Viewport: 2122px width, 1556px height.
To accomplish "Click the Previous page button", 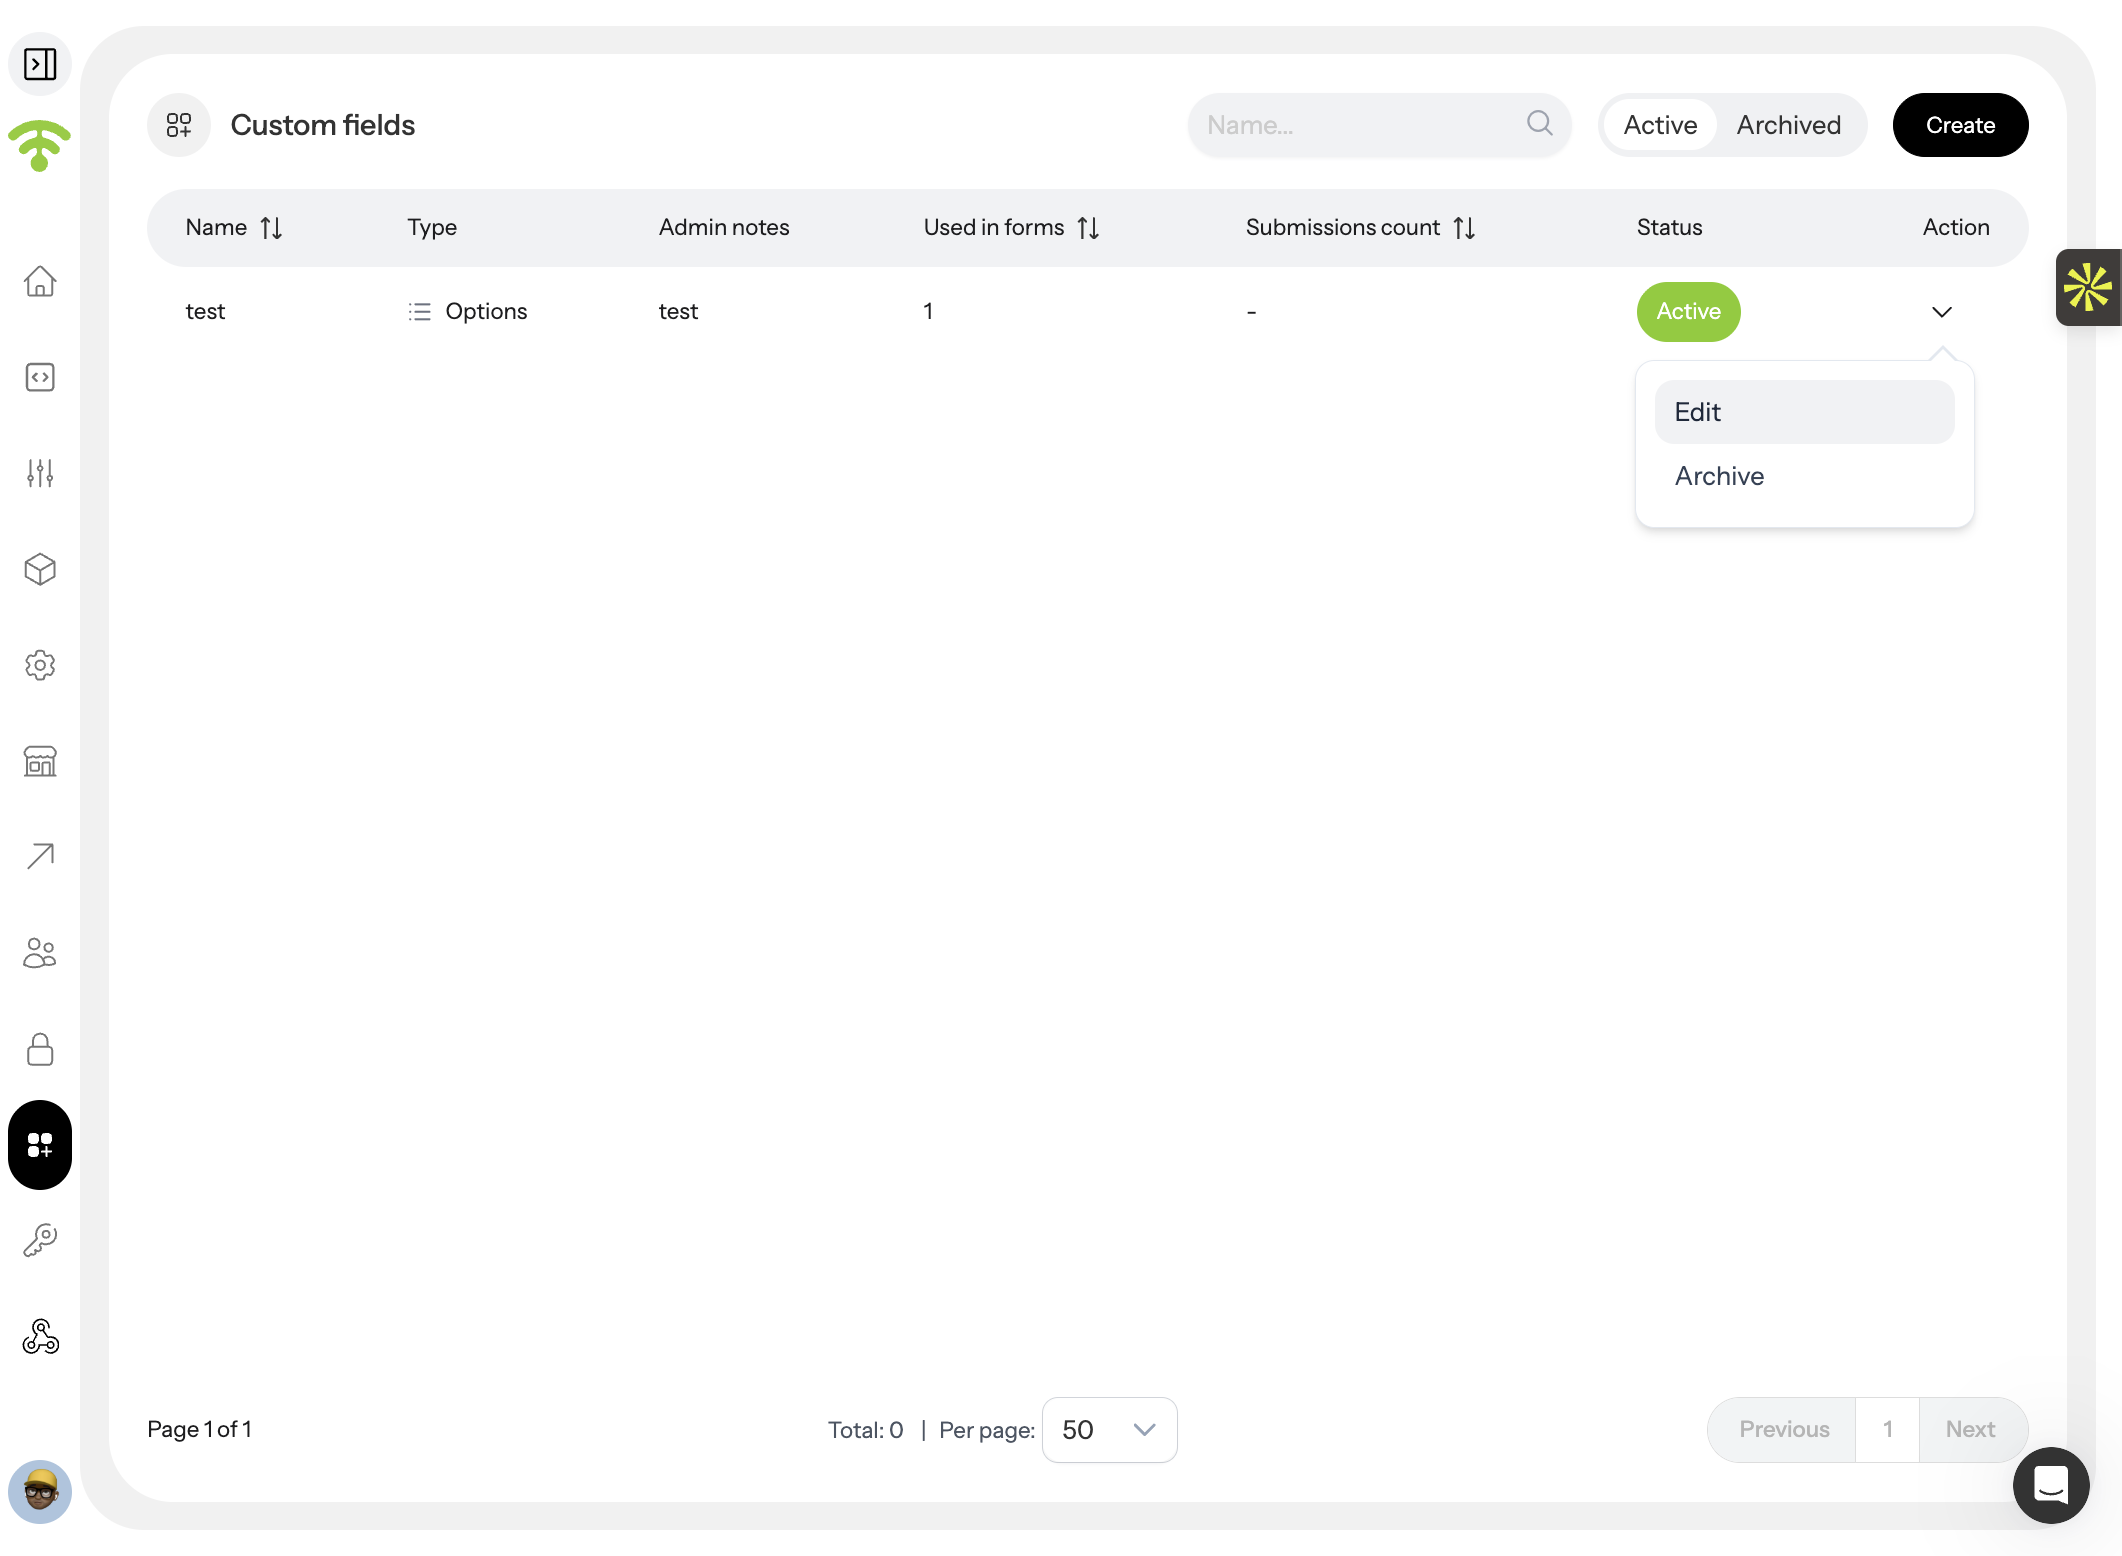I will pos(1783,1429).
